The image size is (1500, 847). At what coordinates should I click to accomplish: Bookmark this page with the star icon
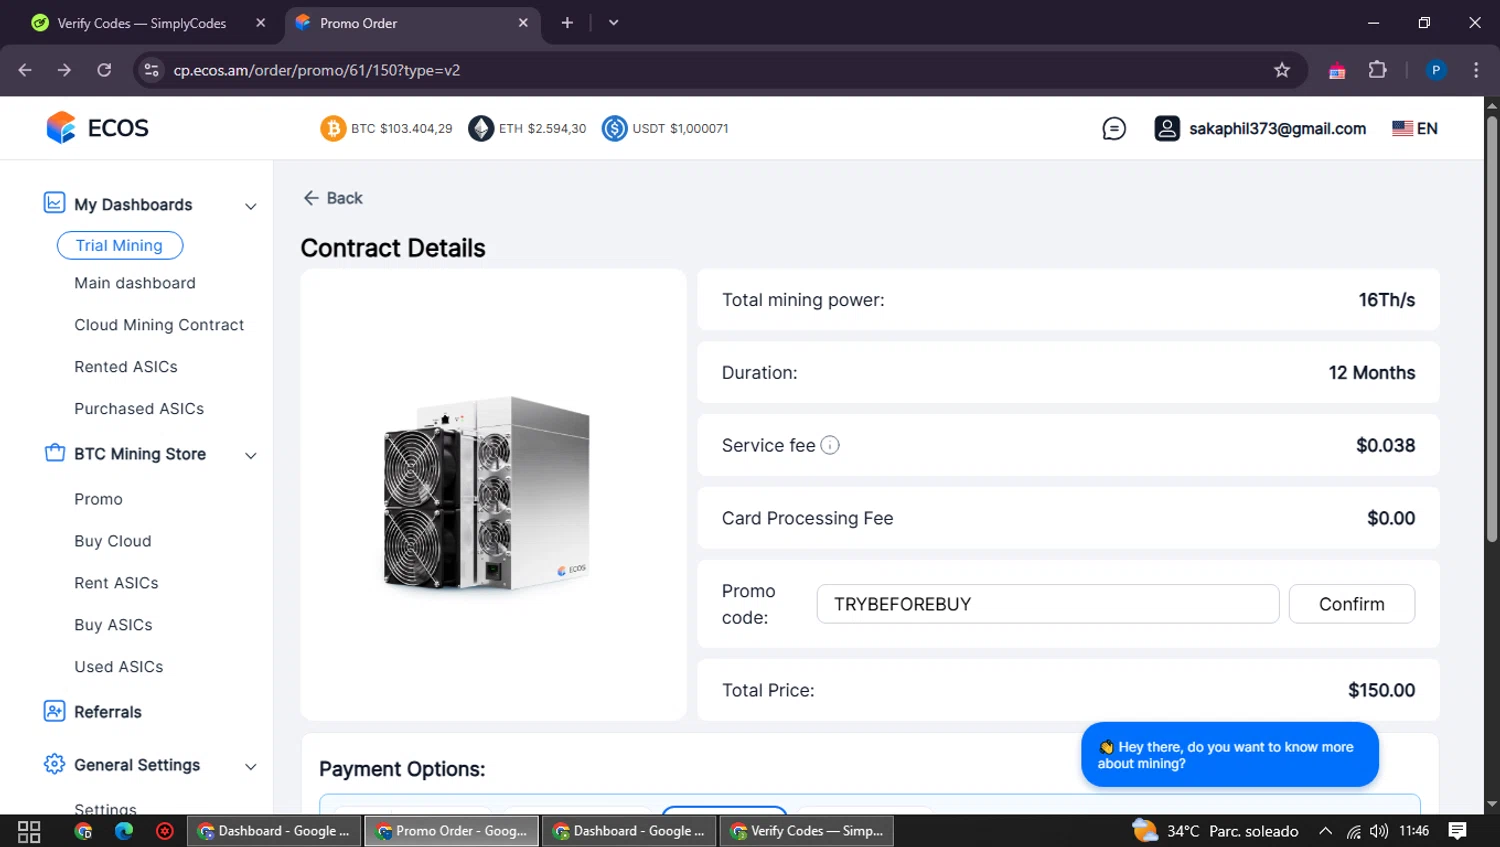[1282, 70]
